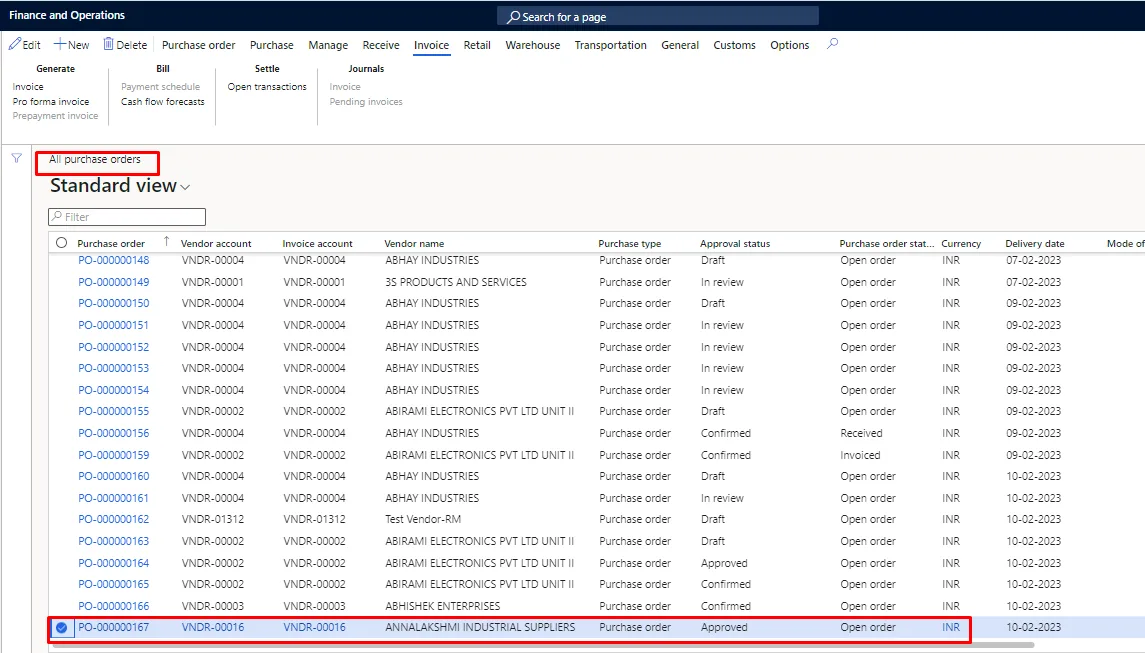Open purchase order PO-000000160
The width and height of the screenshot is (1145, 653).
point(114,476)
